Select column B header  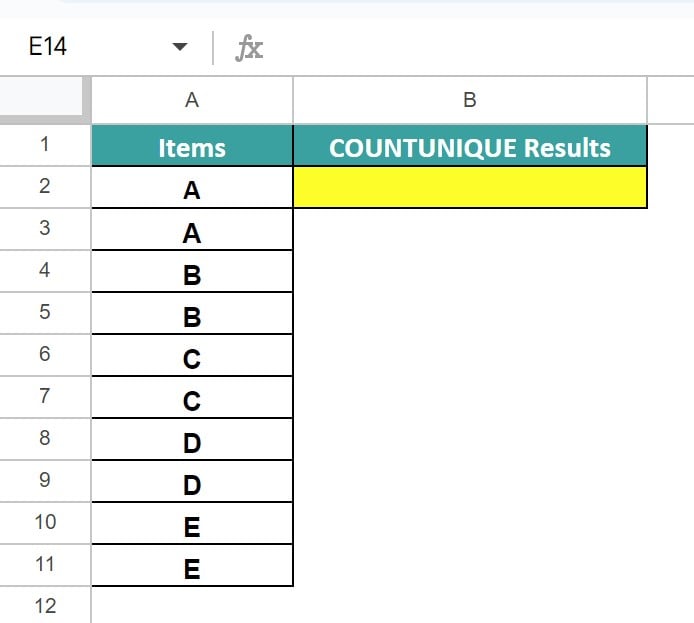click(x=470, y=100)
